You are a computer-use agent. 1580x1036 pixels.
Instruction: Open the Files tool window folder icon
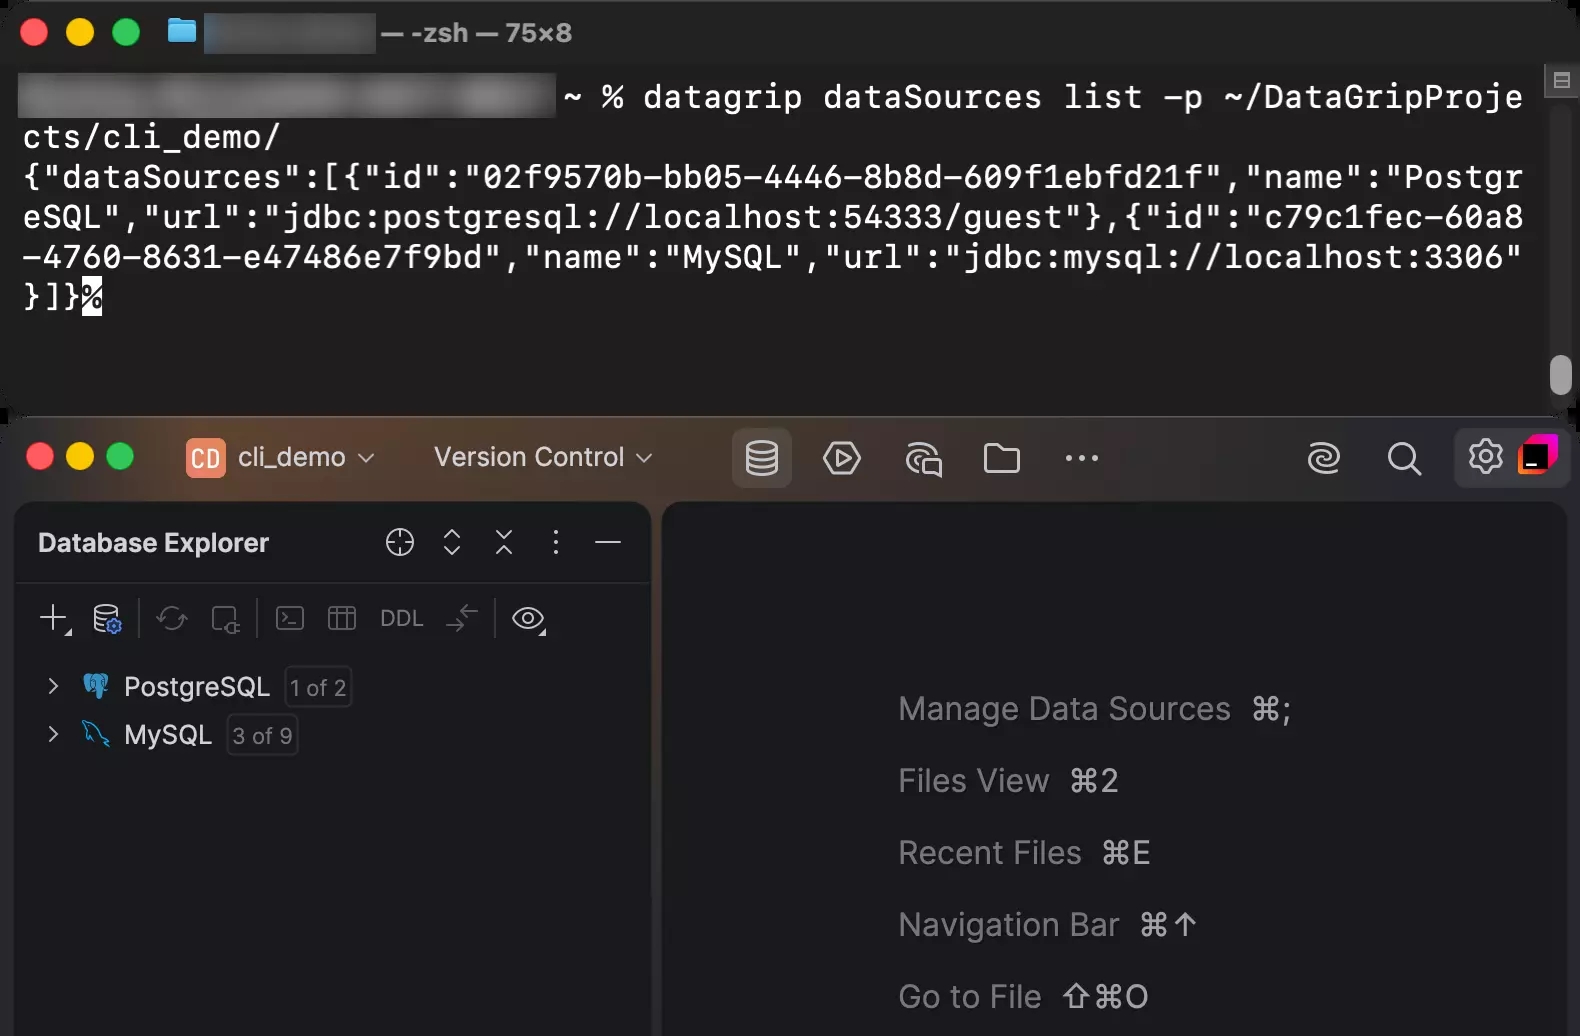click(1001, 458)
